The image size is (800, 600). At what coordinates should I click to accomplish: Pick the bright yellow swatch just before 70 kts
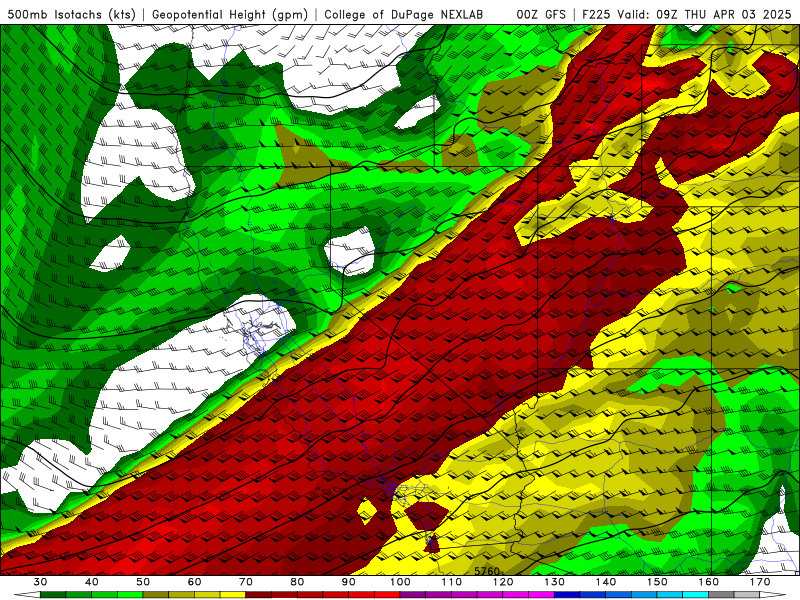pyautogui.click(x=233, y=594)
